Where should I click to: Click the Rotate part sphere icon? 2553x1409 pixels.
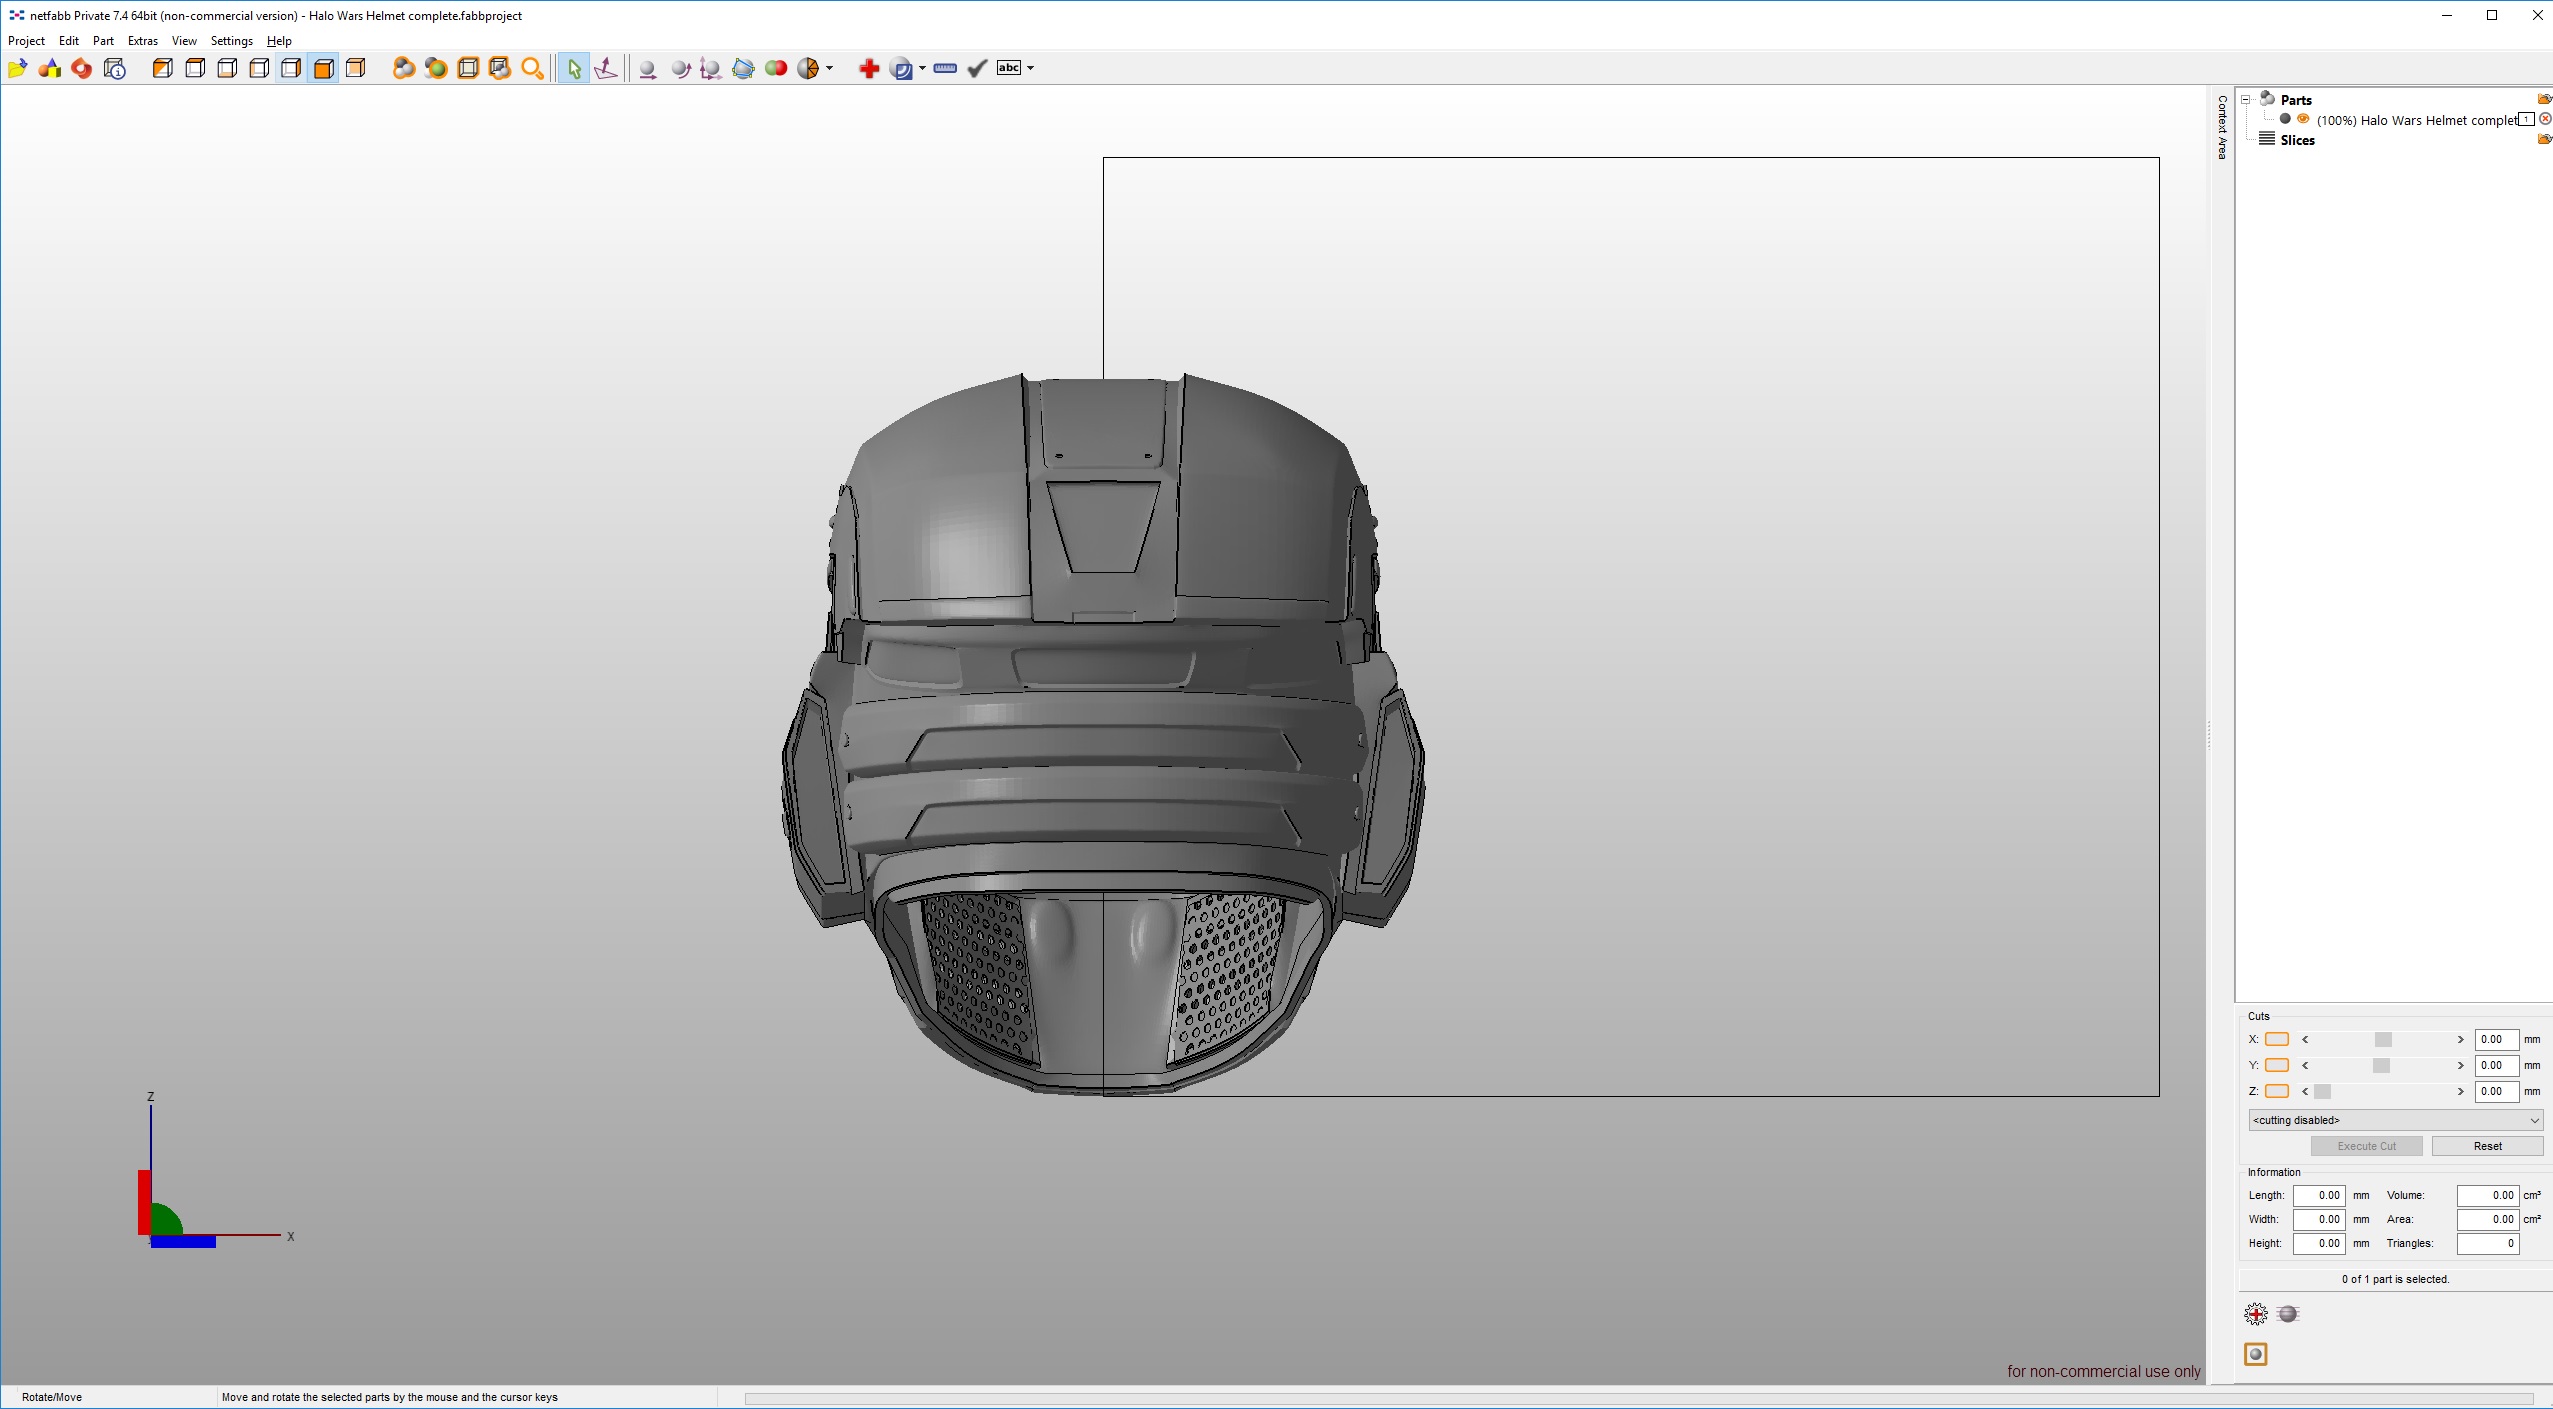[x=680, y=68]
